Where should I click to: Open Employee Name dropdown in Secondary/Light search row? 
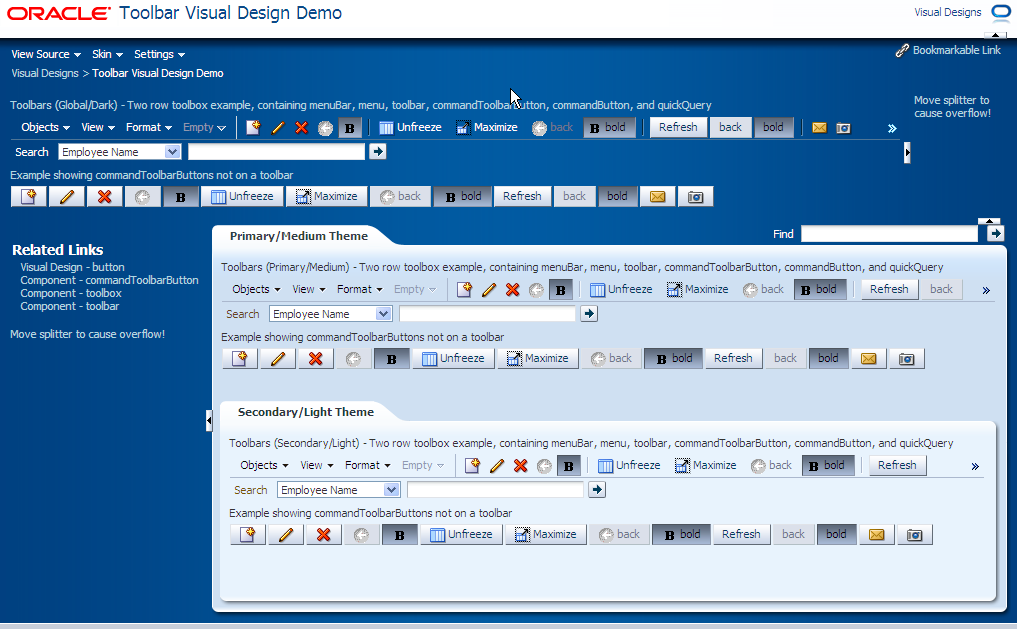390,490
